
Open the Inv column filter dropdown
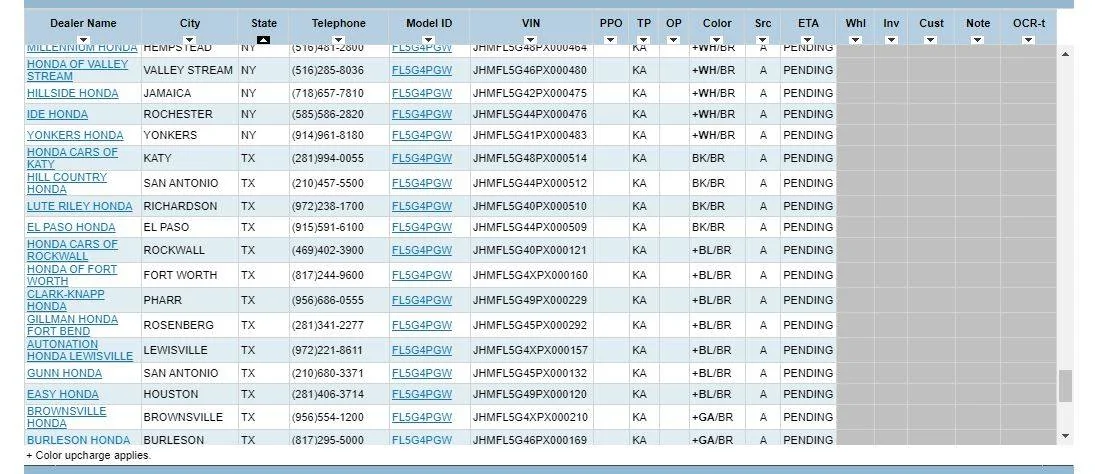(891, 40)
